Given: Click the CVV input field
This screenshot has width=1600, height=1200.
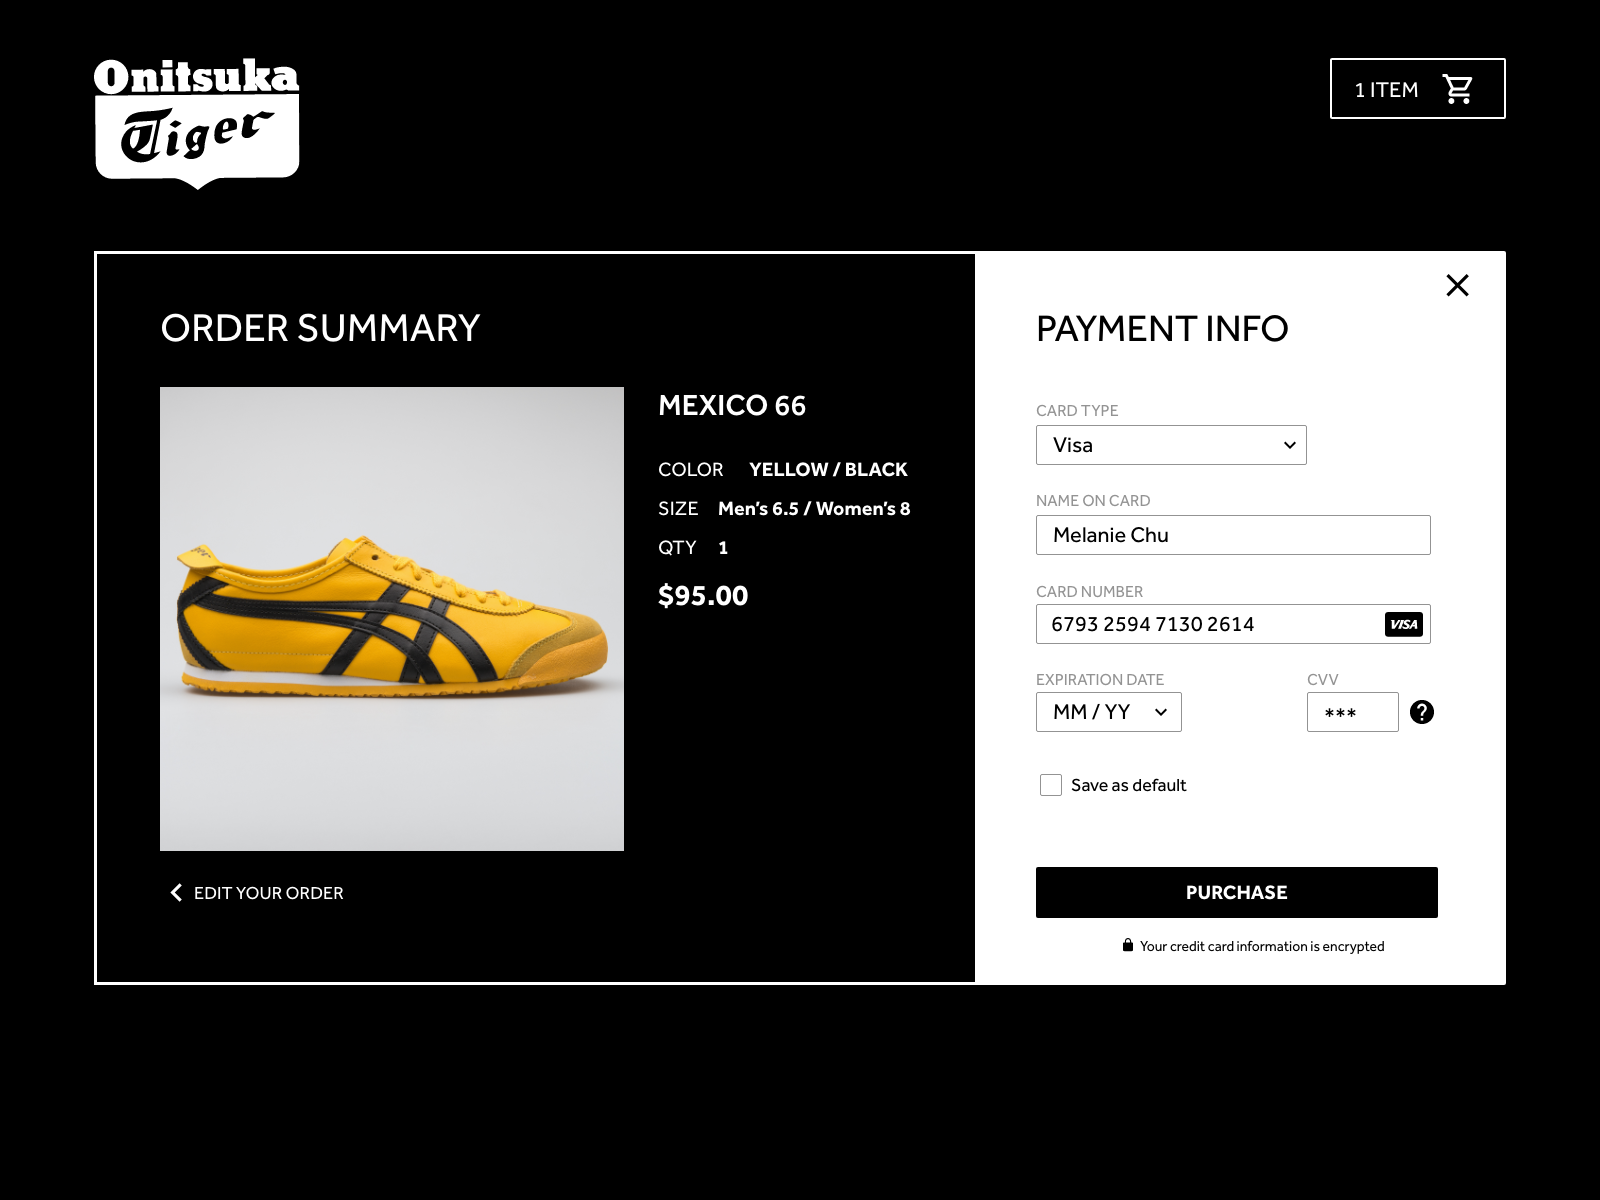Looking at the screenshot, I should [x=1352, y=712].
